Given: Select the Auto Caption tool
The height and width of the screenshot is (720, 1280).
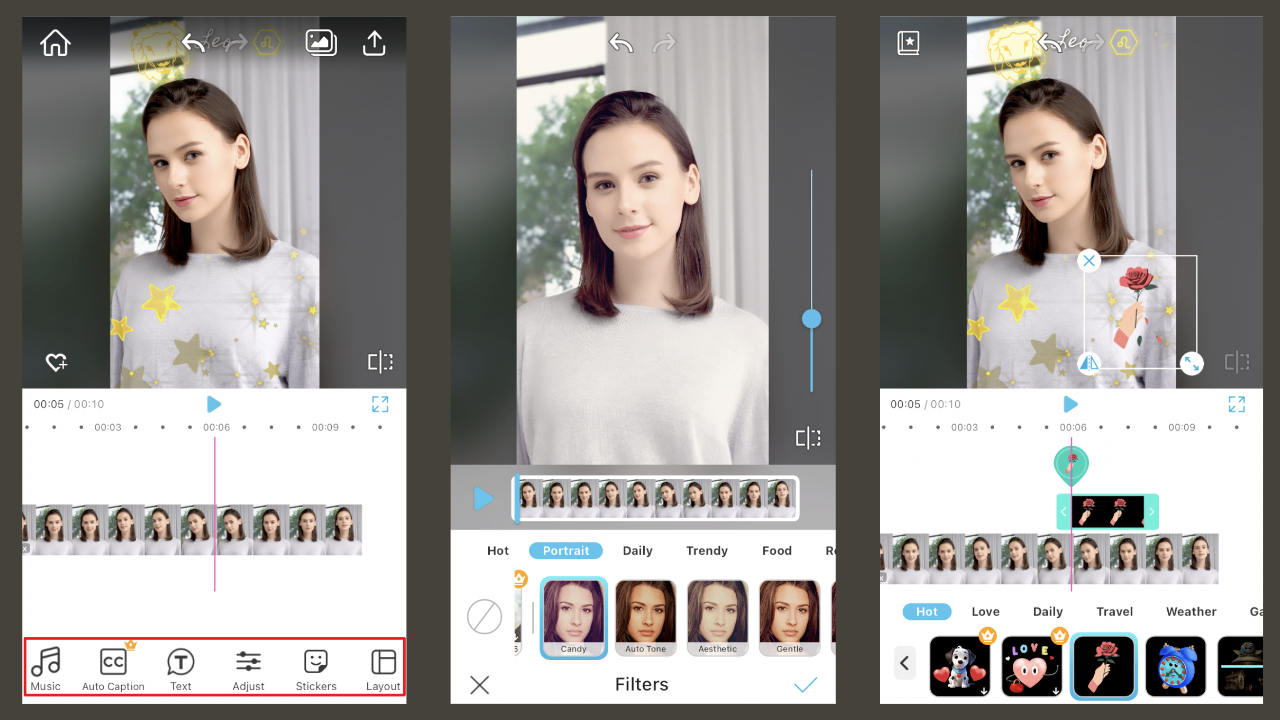Looking at the screenshot, I should 113,667.
